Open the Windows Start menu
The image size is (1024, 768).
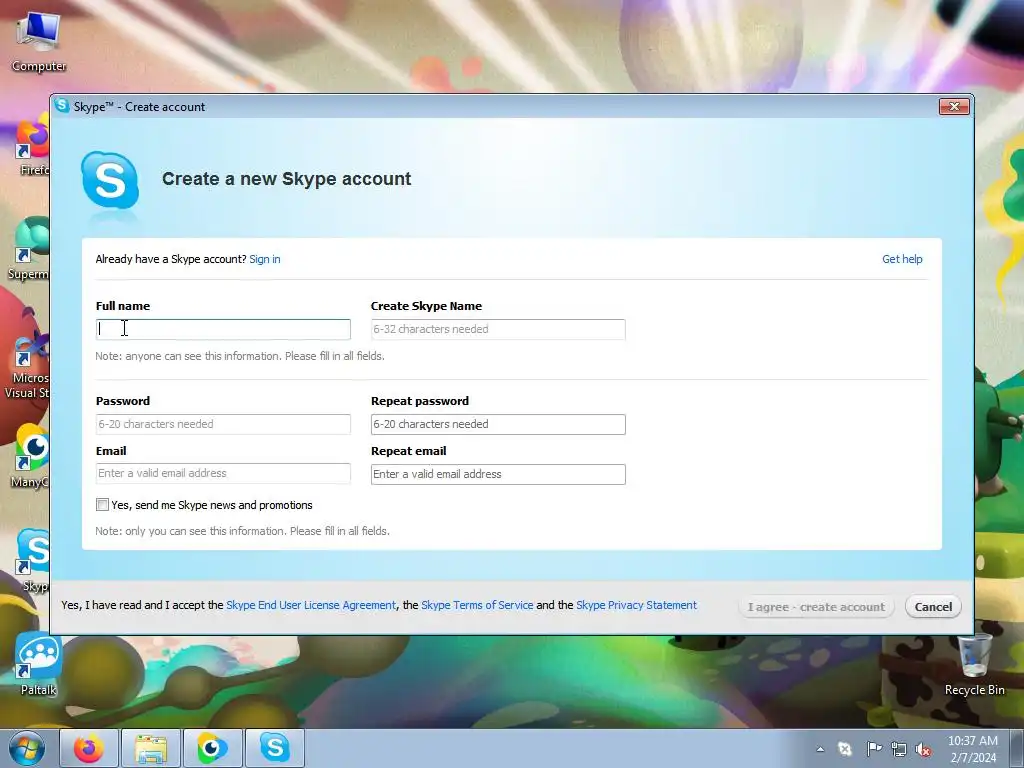26,748
